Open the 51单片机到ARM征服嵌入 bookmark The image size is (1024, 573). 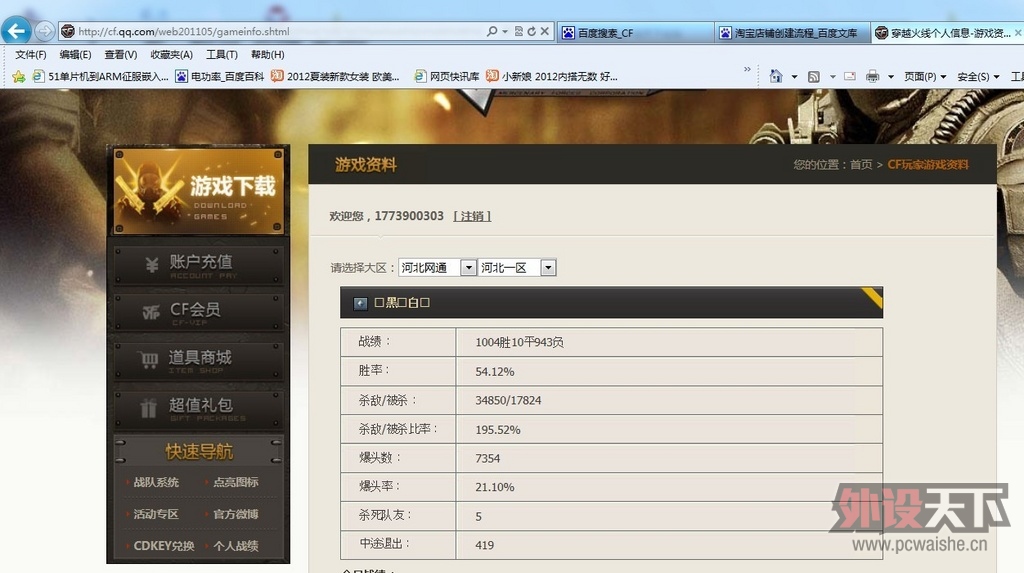101,76
